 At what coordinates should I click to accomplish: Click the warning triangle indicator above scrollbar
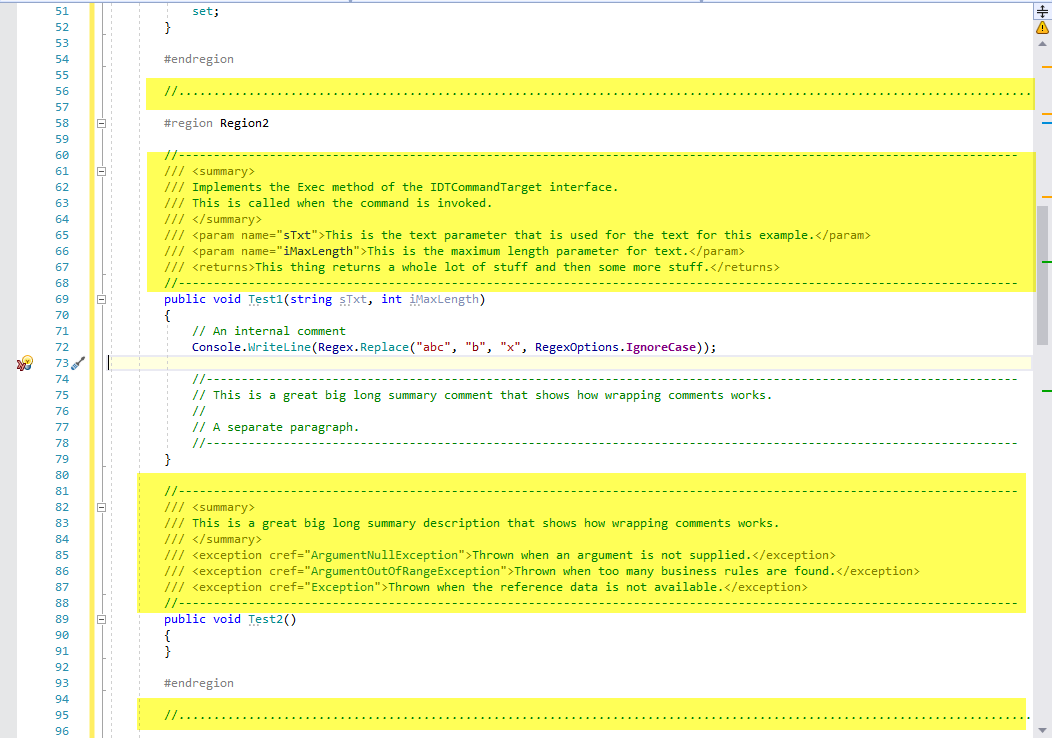click(x=1042, y=28)
